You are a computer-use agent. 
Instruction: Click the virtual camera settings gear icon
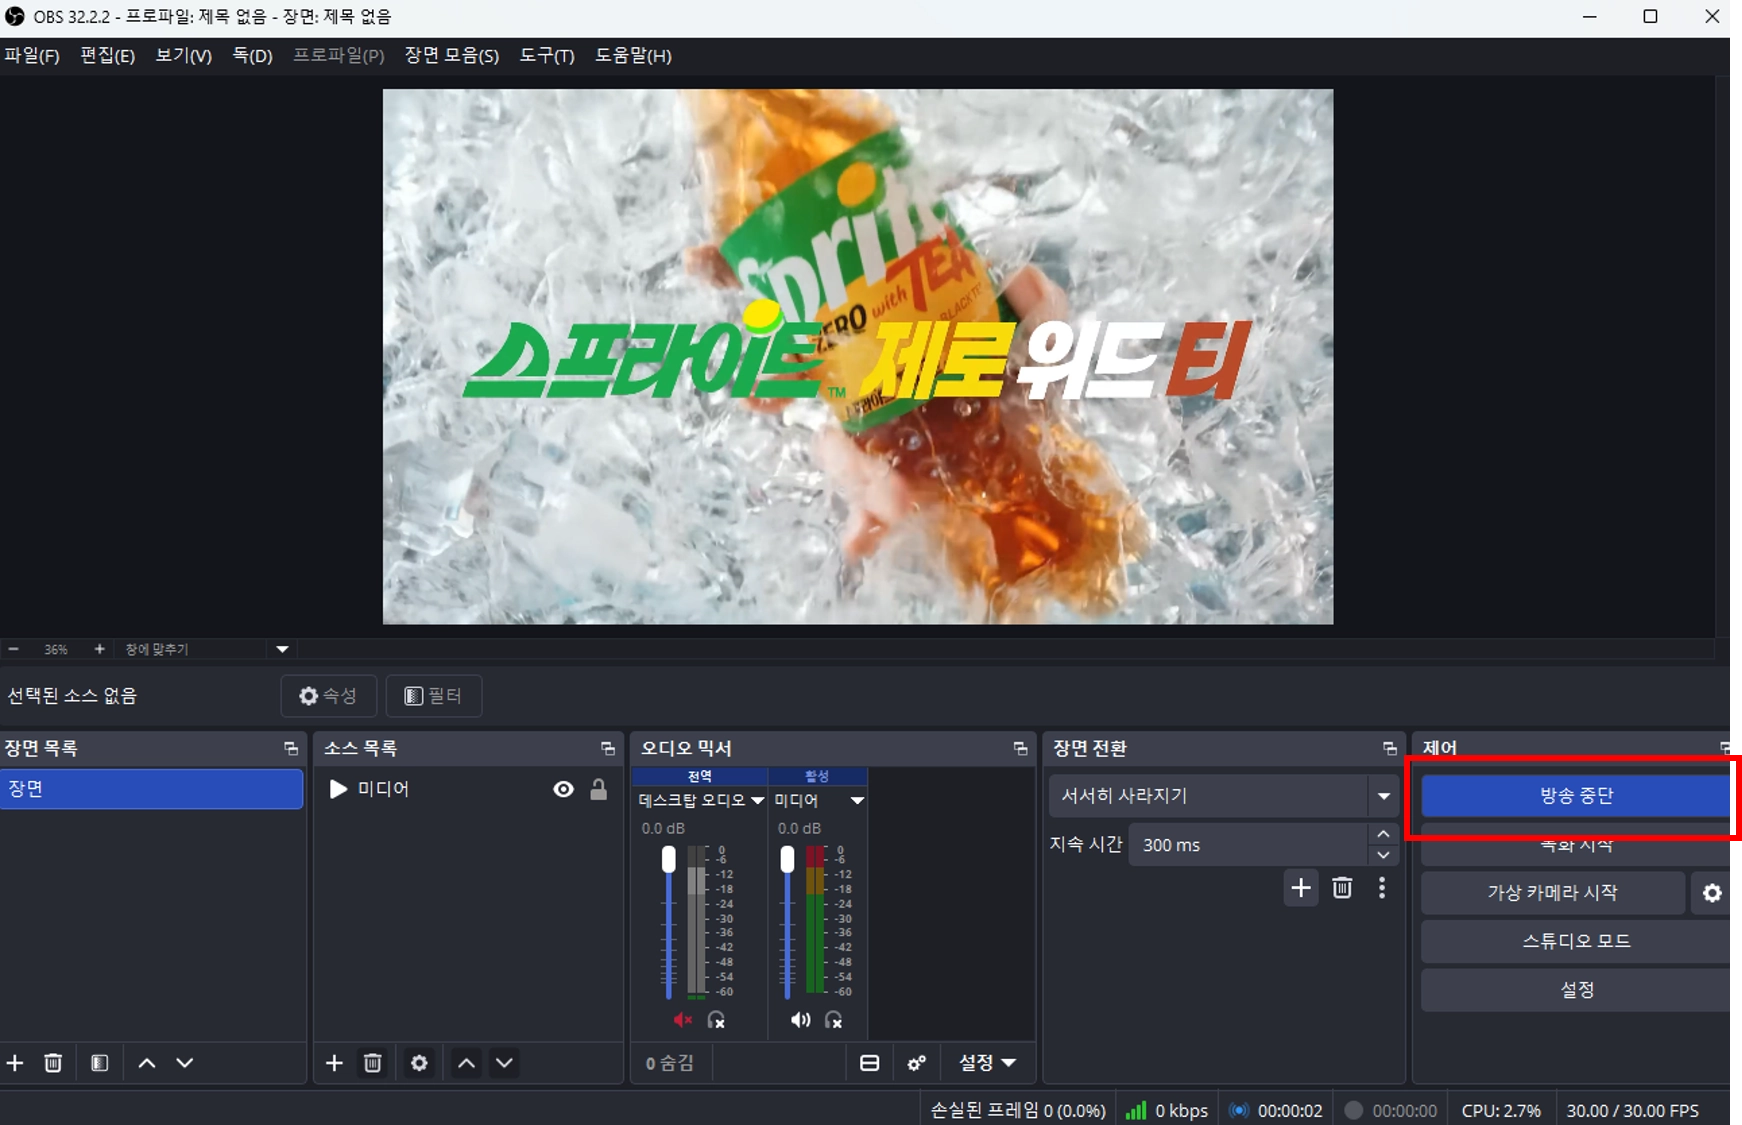click(1712, 893)
